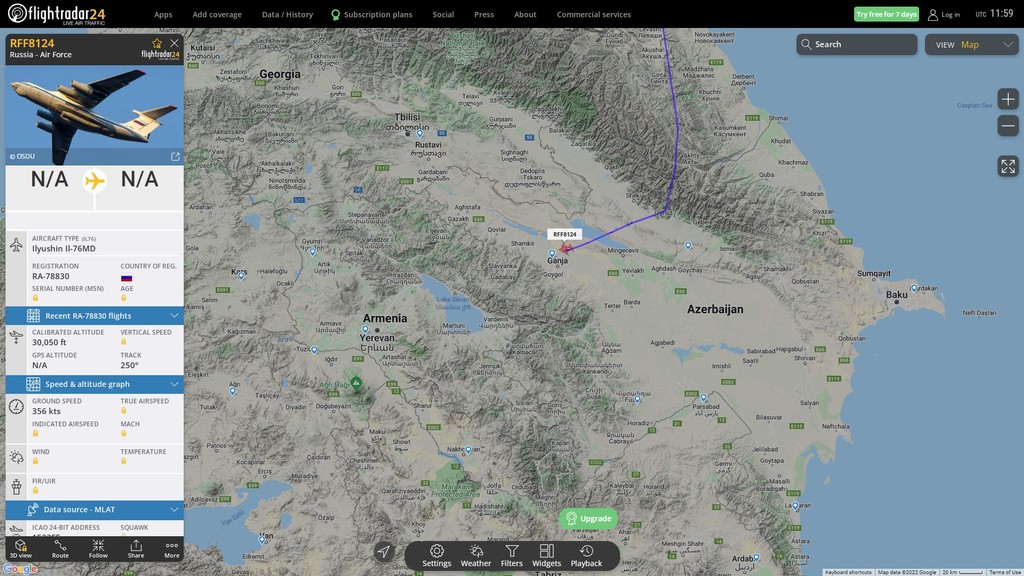The width and height of the screenshot is (1024, 576).
Task: Toggle fullscreen map view
Action: (x=1008, y=167)
